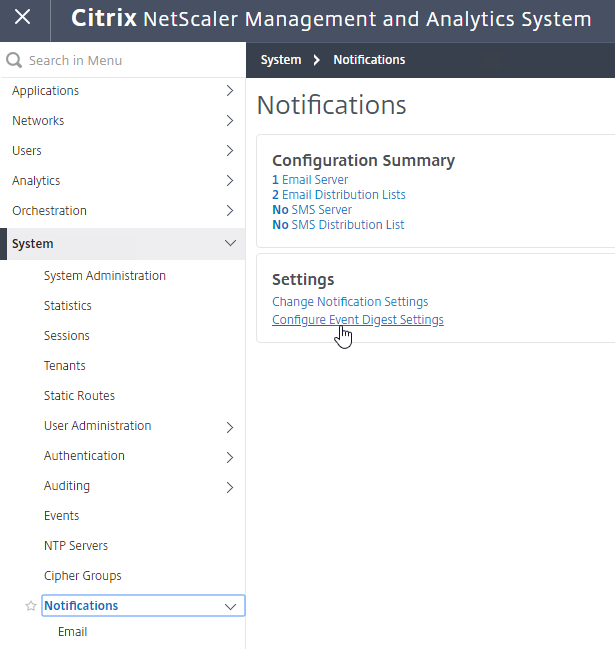Open the Statistics page

(67, 305)
